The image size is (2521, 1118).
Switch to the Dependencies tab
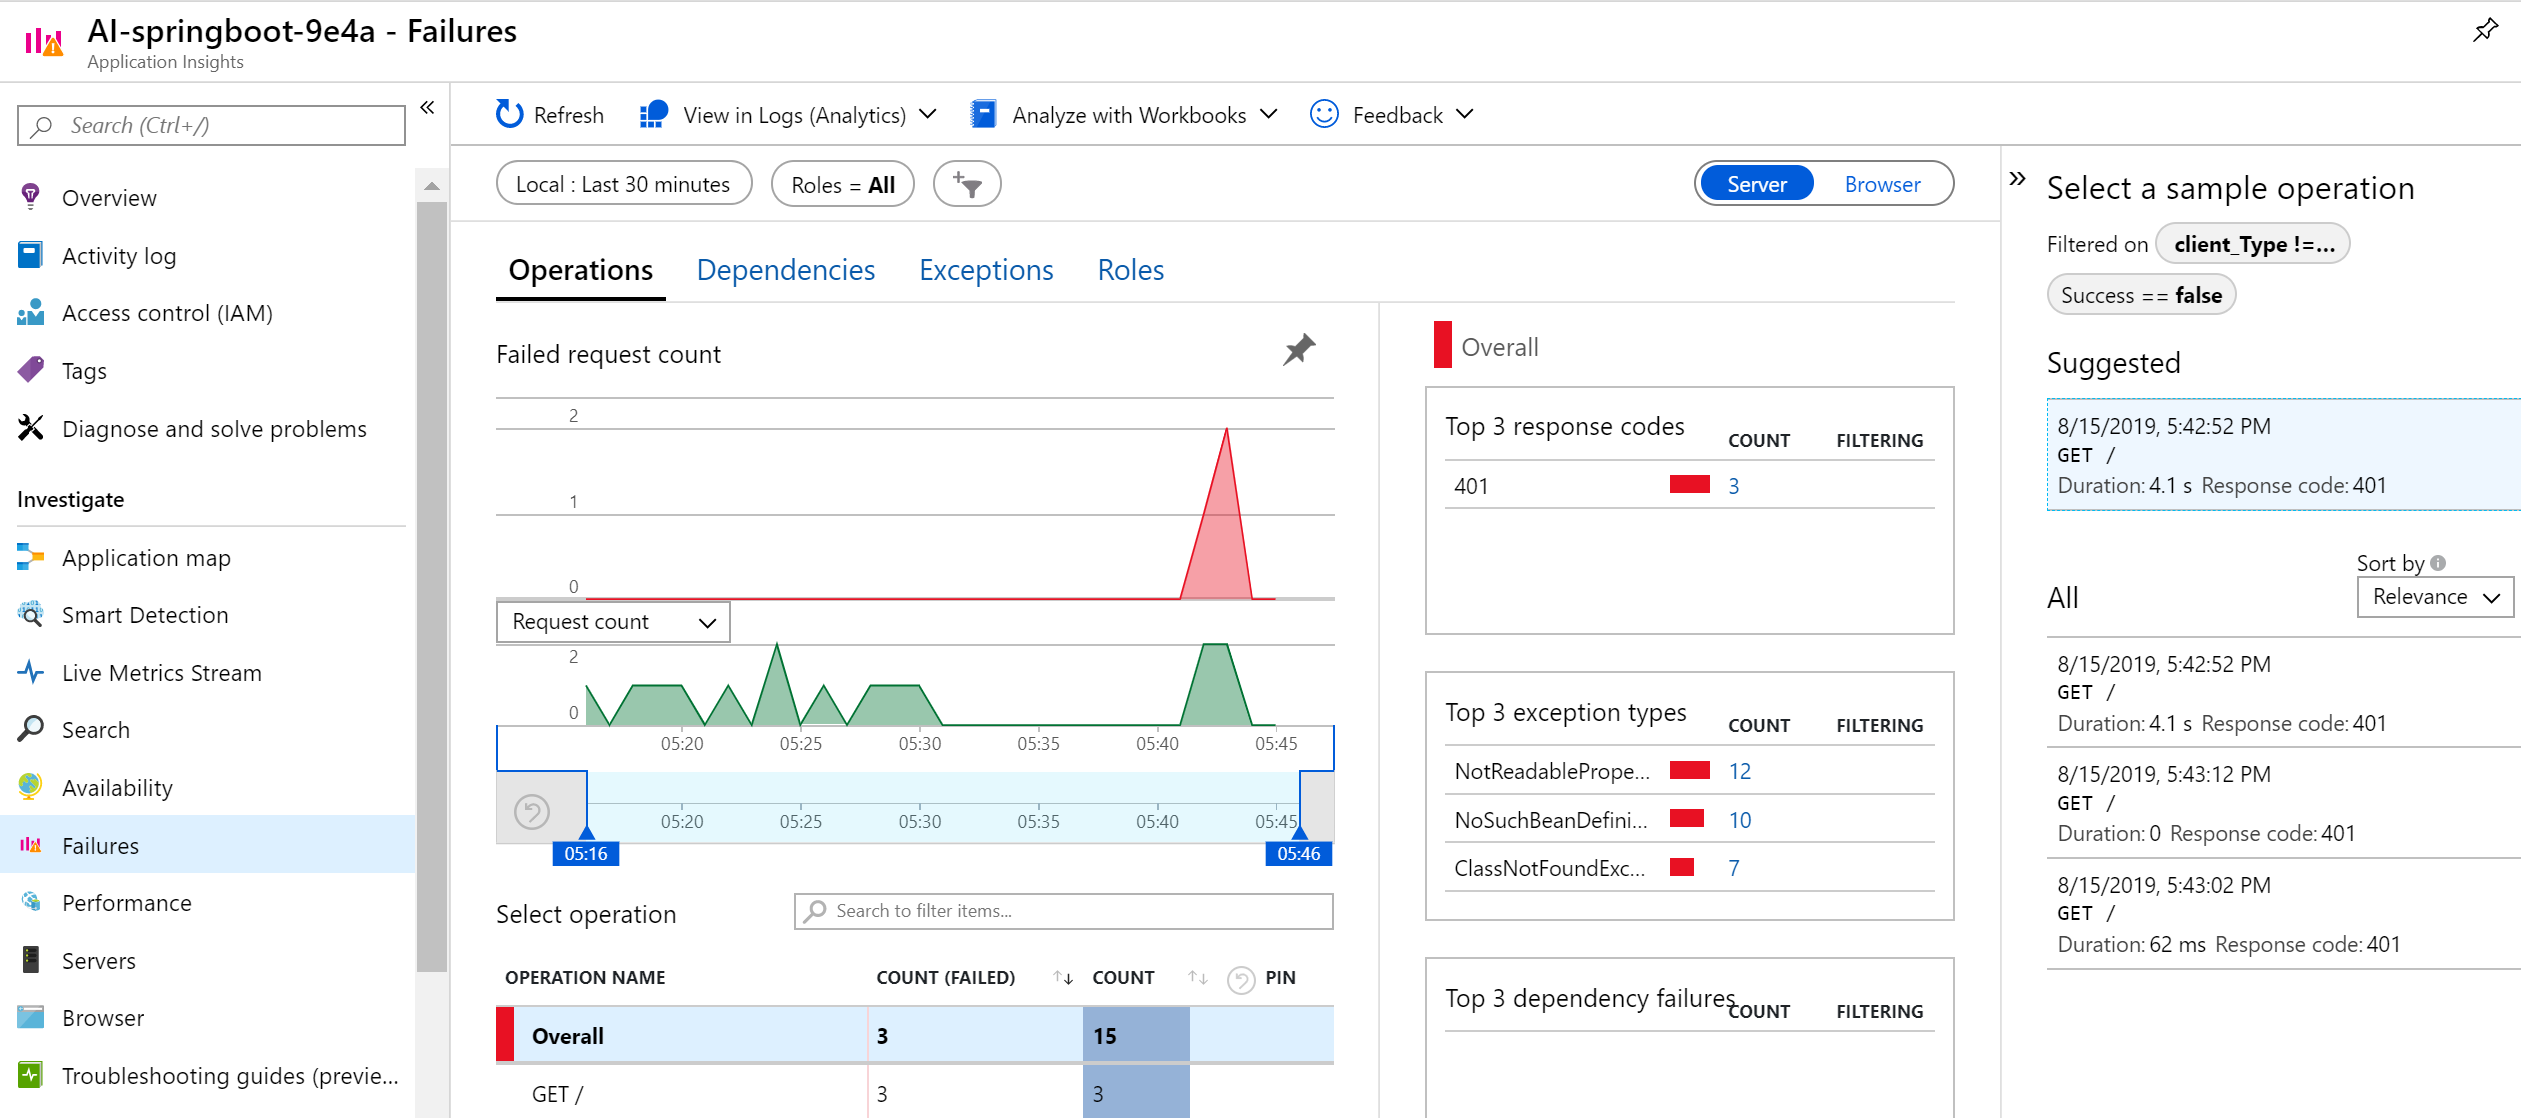(785, 270)
